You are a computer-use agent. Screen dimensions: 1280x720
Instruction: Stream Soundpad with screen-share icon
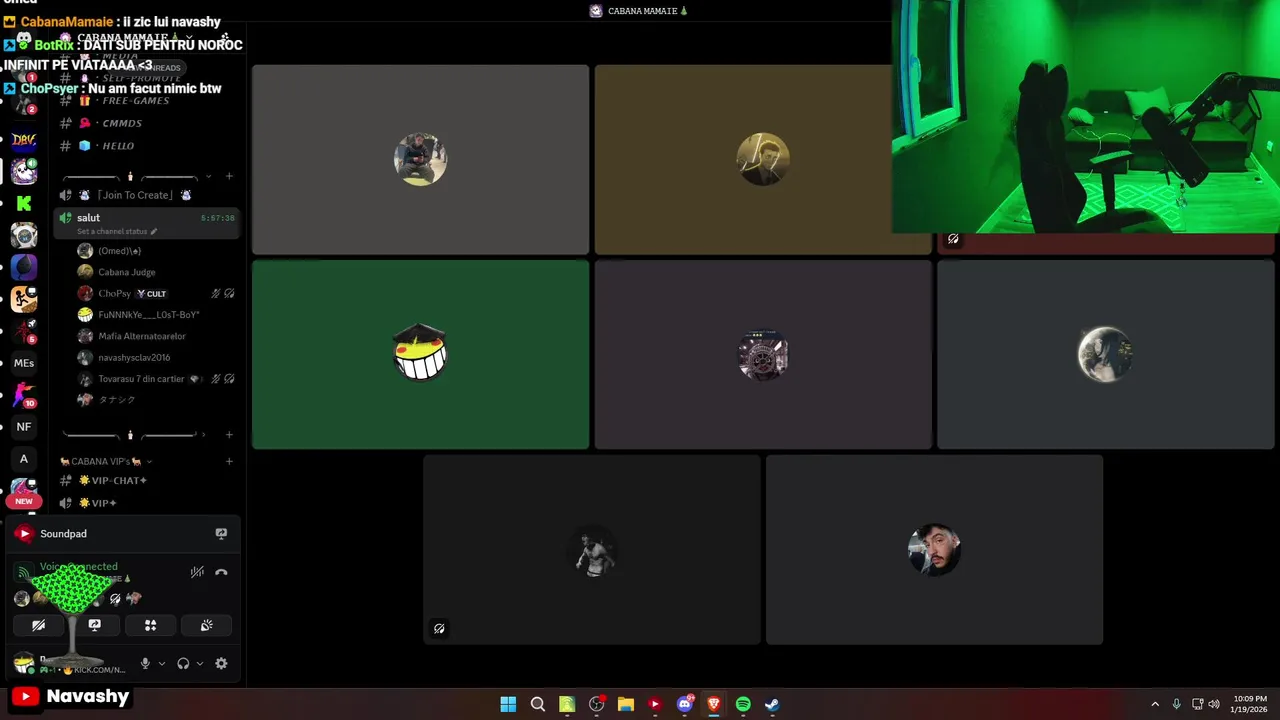click(221, 534)
